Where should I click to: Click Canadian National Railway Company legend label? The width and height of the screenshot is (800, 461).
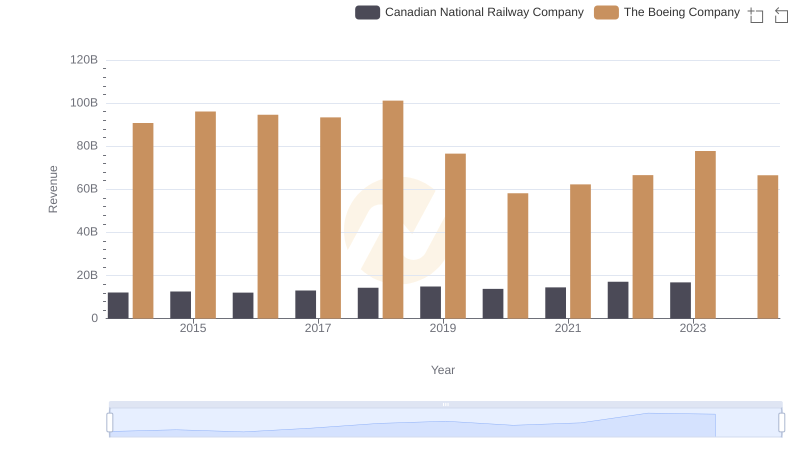pos(484,12)
